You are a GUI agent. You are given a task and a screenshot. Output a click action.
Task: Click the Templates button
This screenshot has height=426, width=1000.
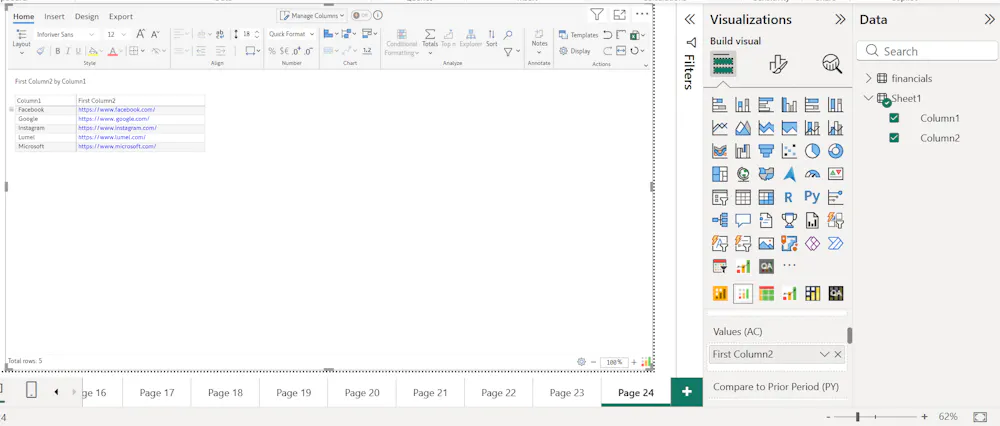[578, 35]
